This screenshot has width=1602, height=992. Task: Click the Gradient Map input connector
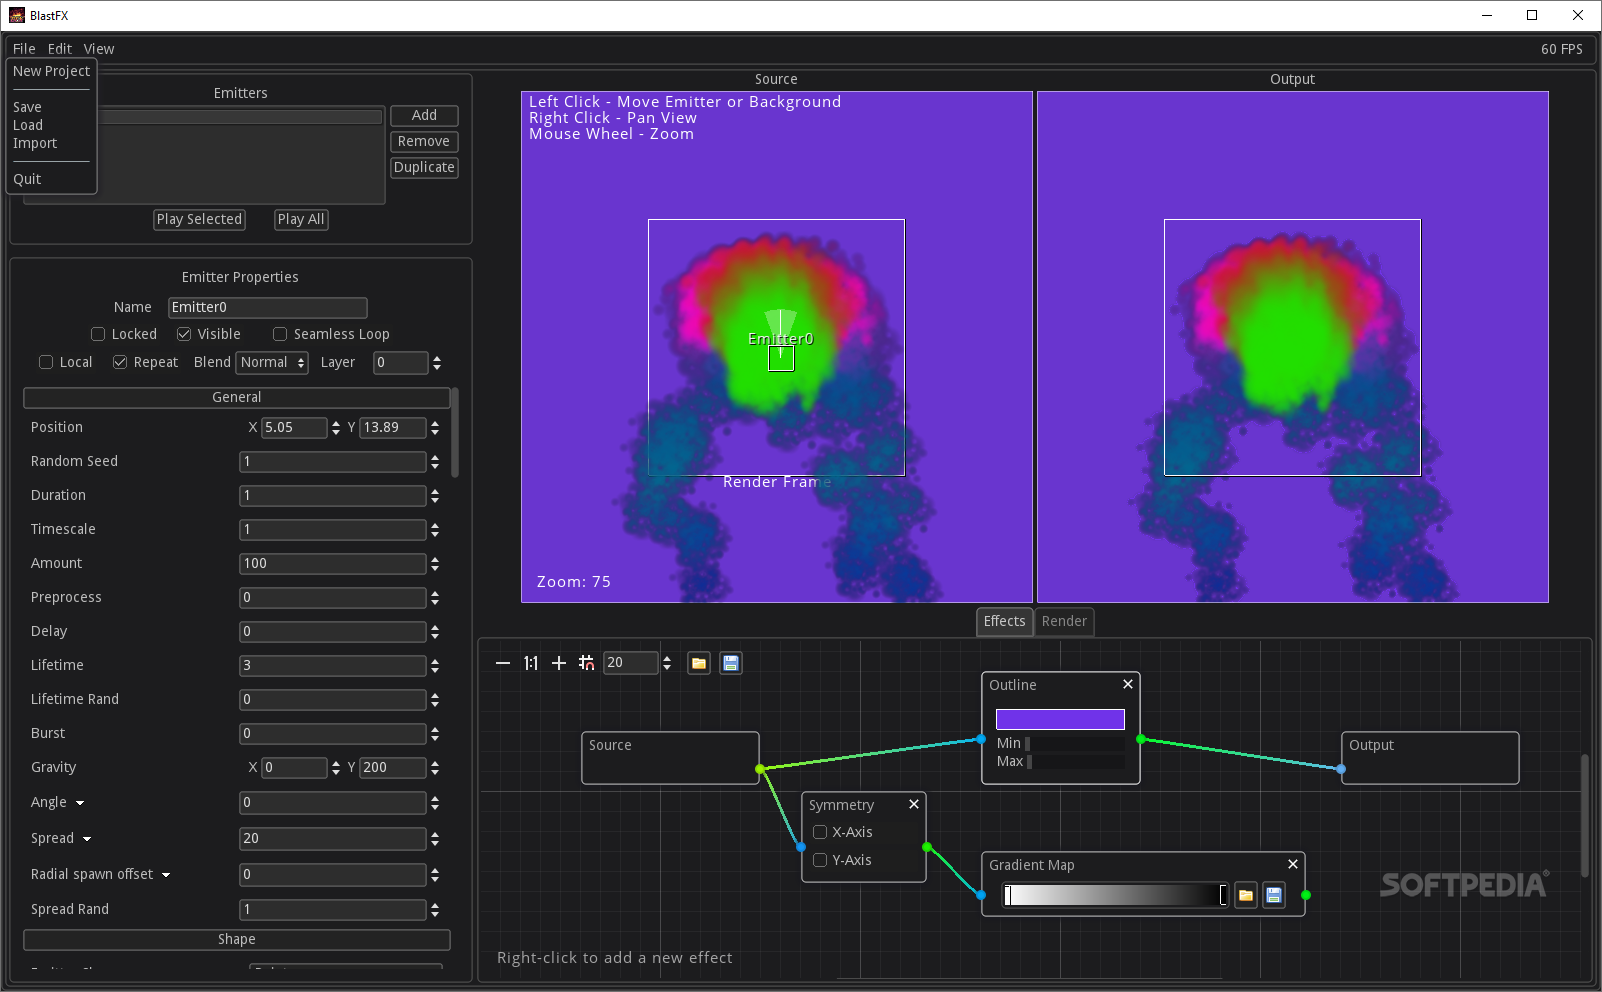pos(981,895)
